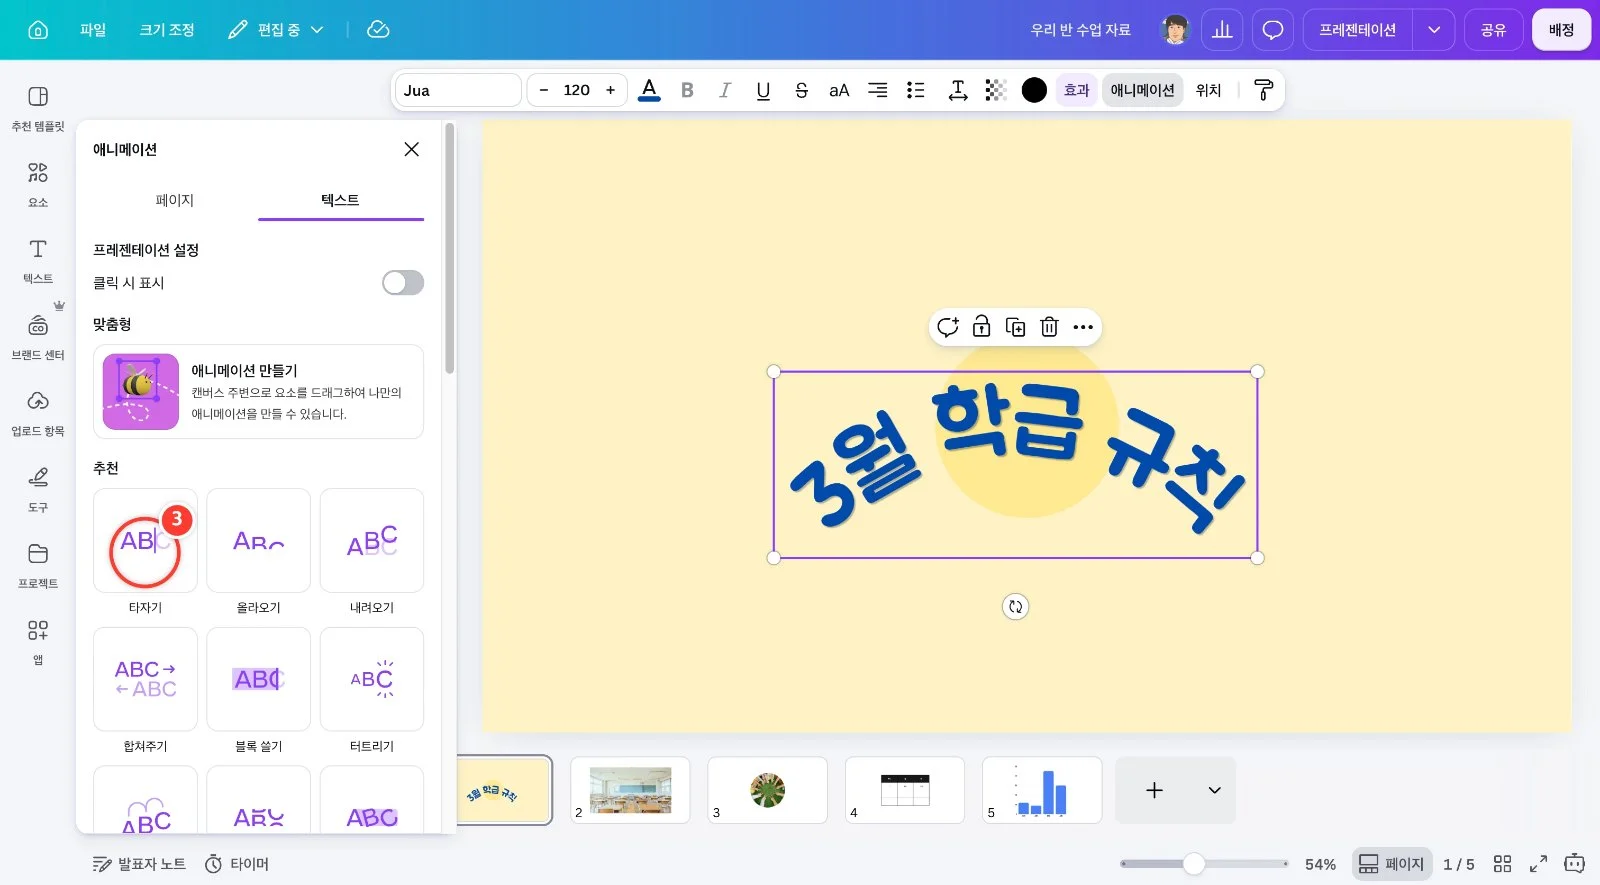The image size is (1600, 885).
Task: Open the 앱 apps panel
Action: [x=38, y=642]
